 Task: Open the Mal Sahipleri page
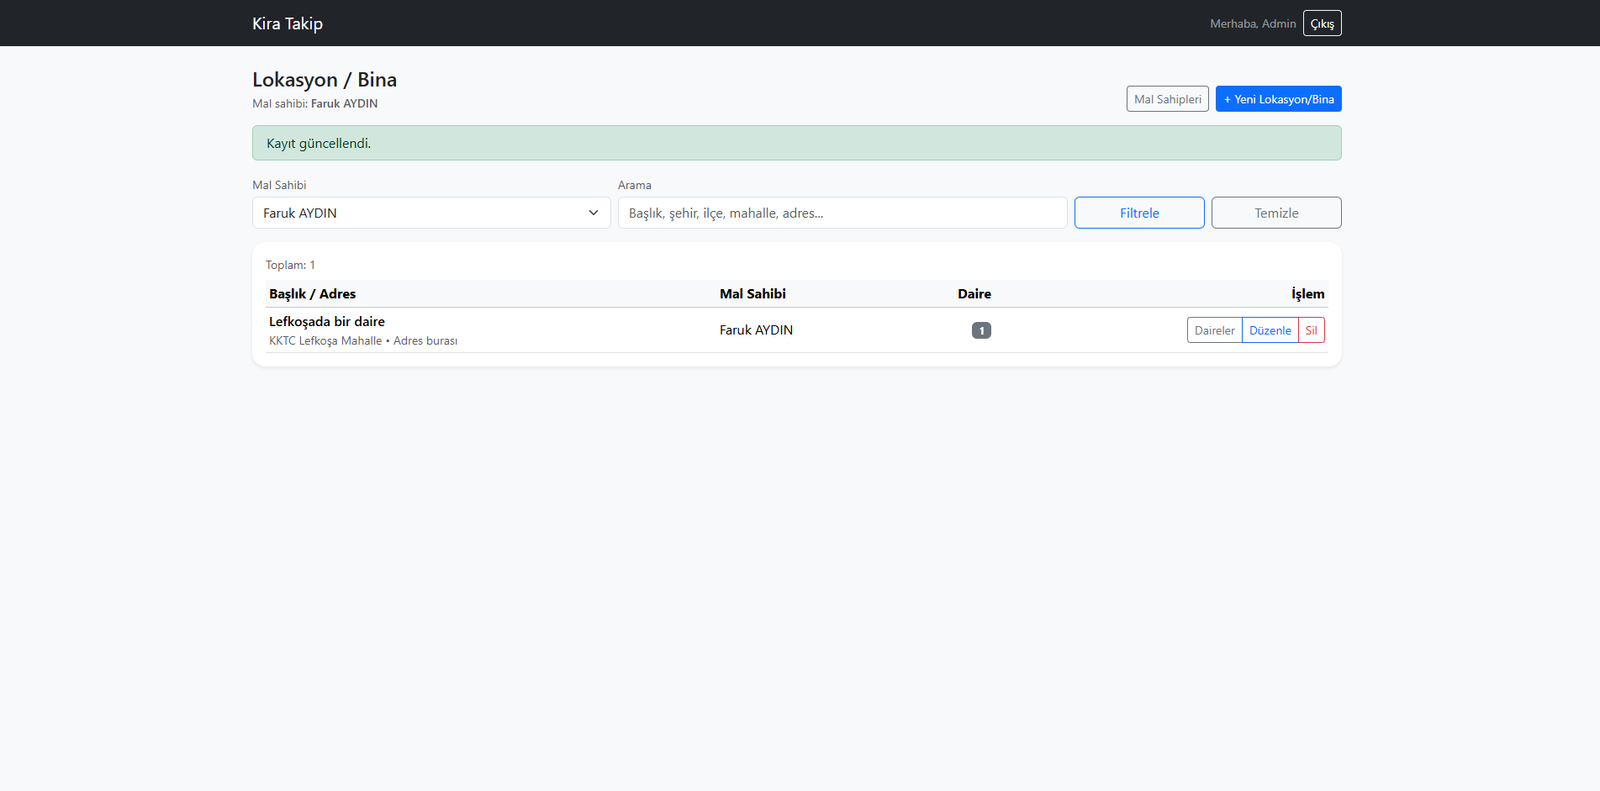click(x=1167, y=99)
